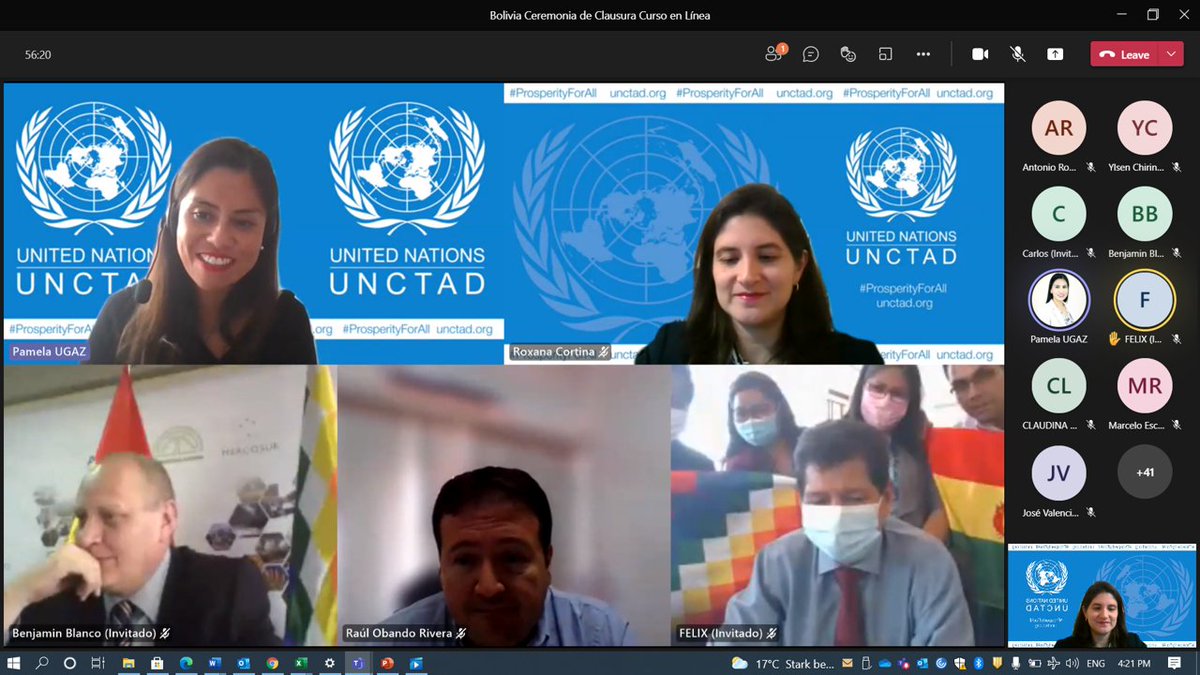
Task: Open Microsoft Store from taskbar
Action: pos(157,663)
